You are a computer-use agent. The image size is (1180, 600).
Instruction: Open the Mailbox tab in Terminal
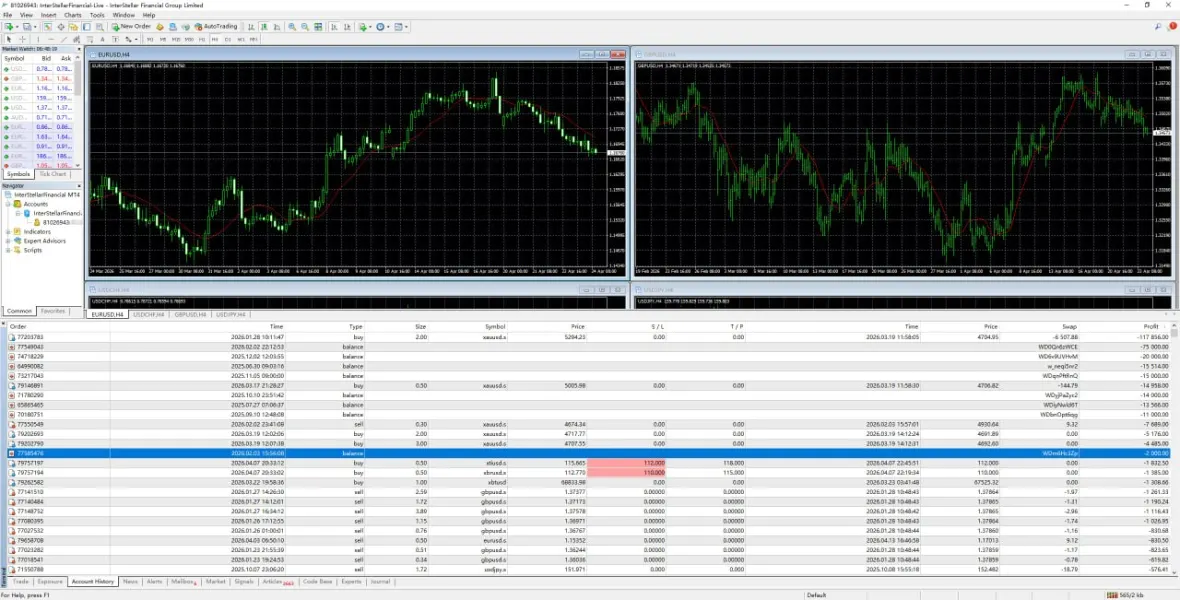(x=184, y=581)
